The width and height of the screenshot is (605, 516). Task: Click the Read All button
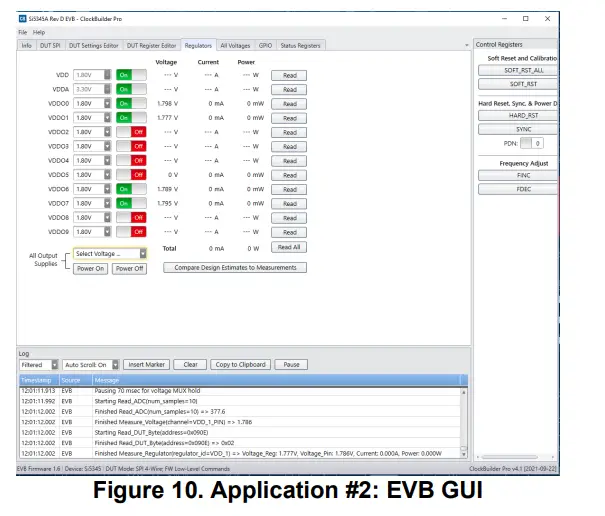coord(289,247)
